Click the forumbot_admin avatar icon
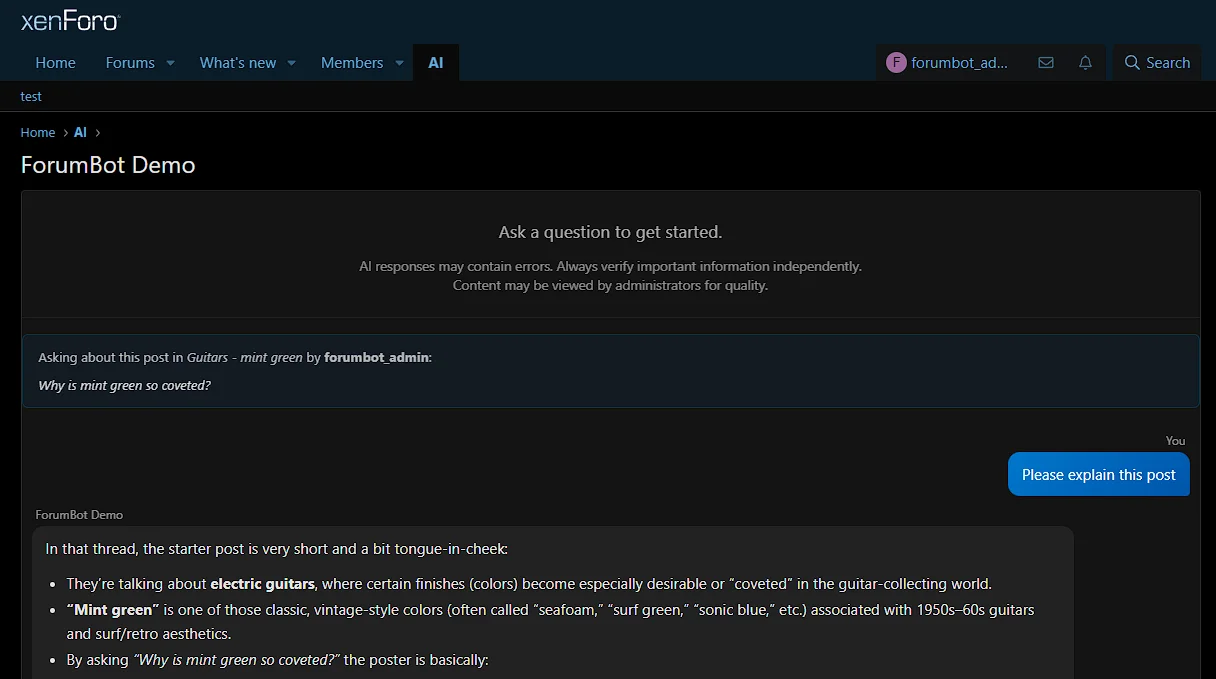1216x679 pixels. pos(896,62)
